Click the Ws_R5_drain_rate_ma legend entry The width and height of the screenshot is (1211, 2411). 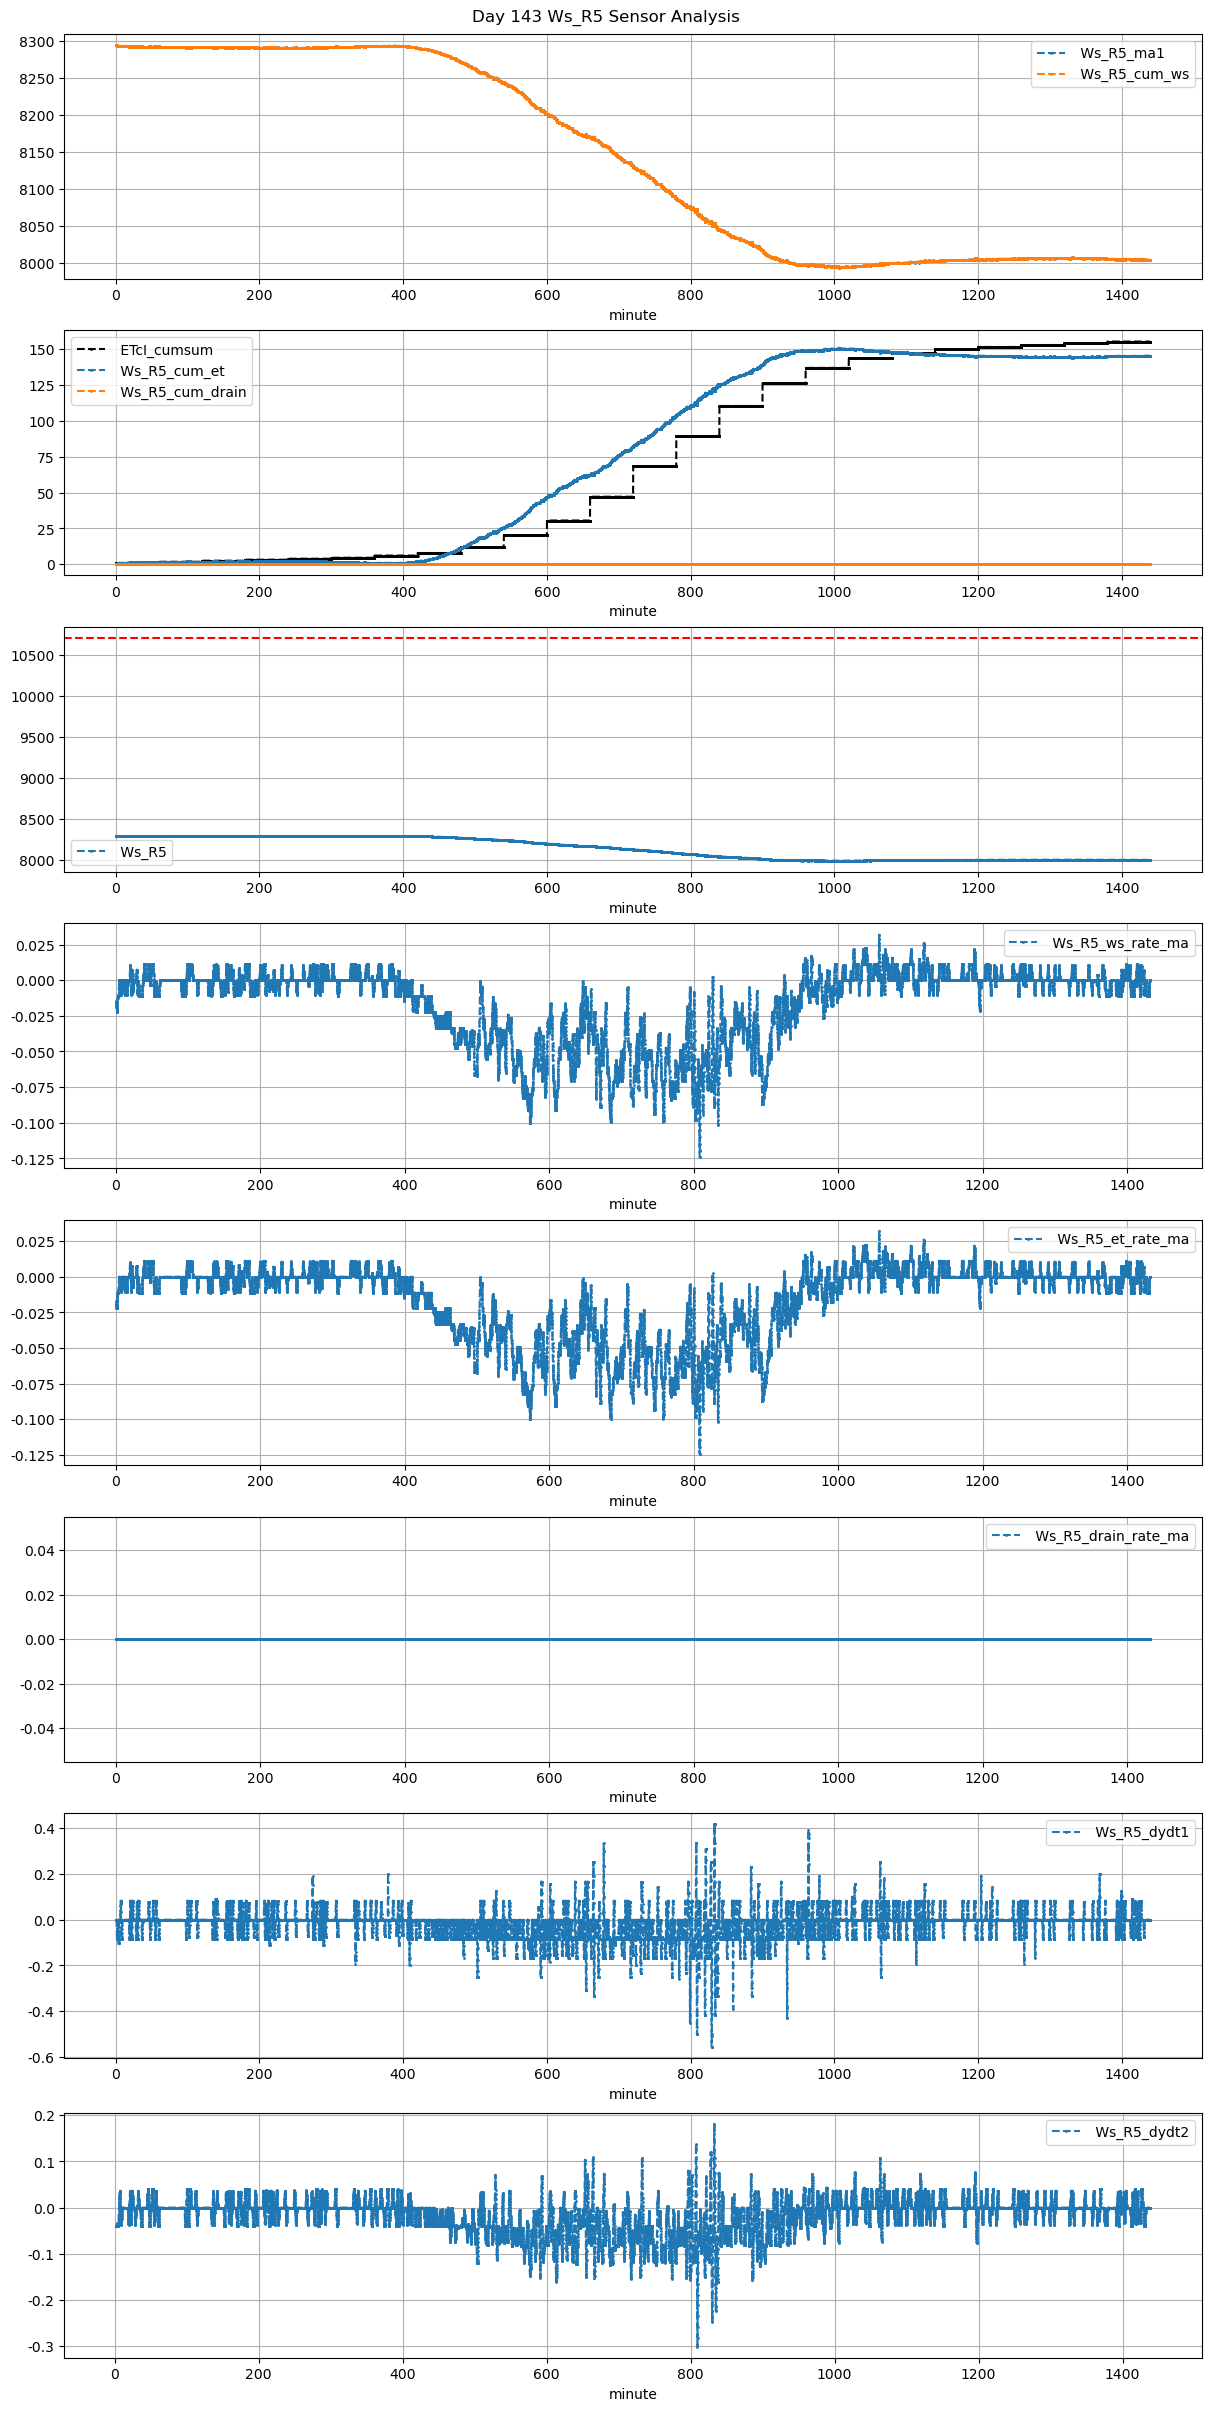pos(1111,1536)
